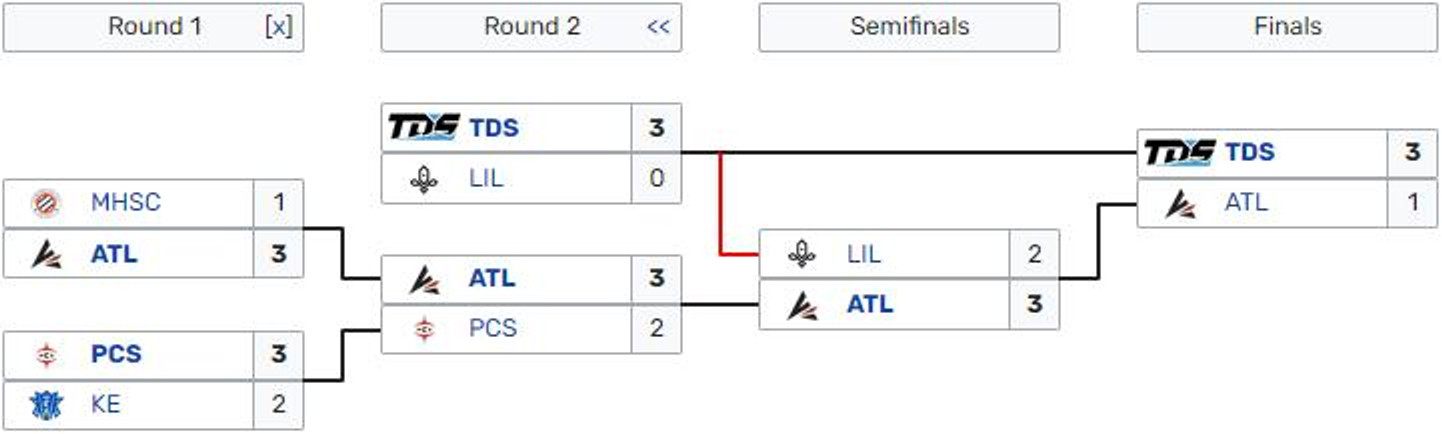This screenshot has width=1442, height=434.
Task: Click the PCS logo in Round 1
Action: [46, 355]
